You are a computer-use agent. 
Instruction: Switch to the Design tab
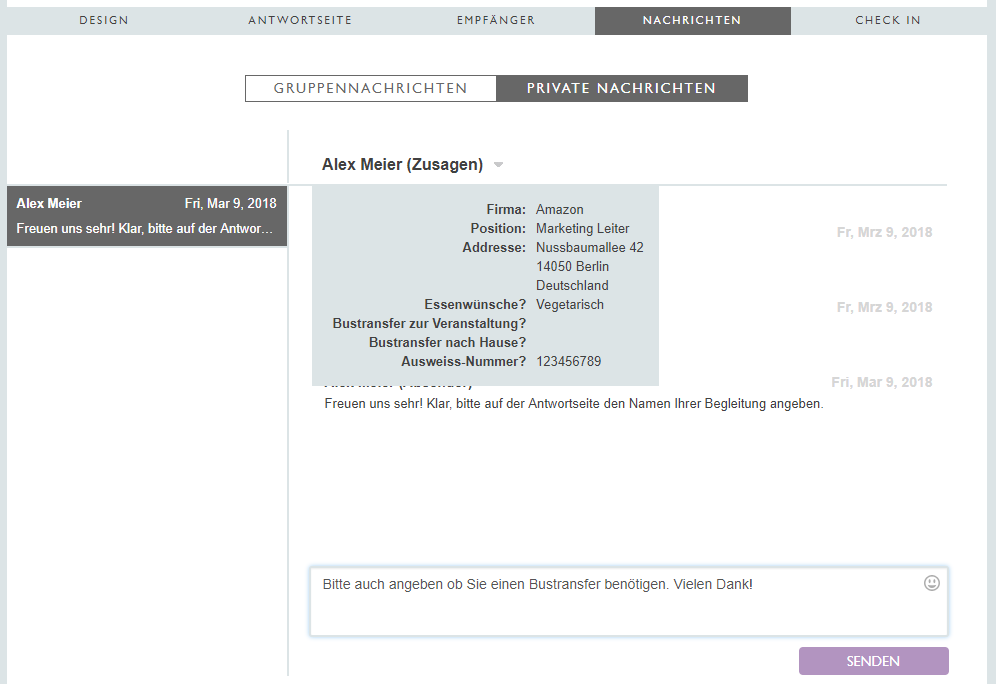click(104, 21)
